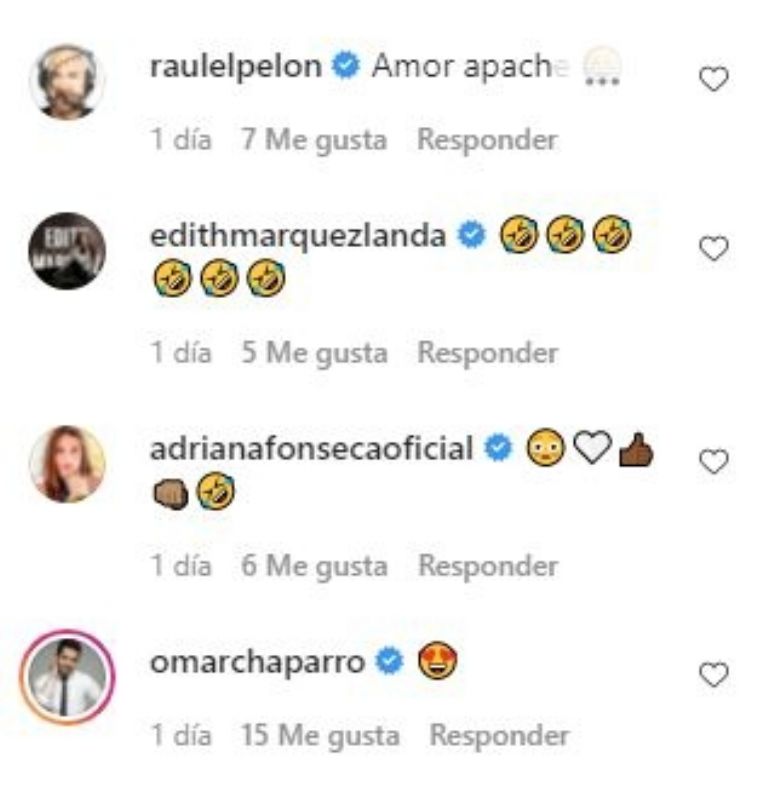View omarchaparro's story from avatar ring

pos(67,677)
